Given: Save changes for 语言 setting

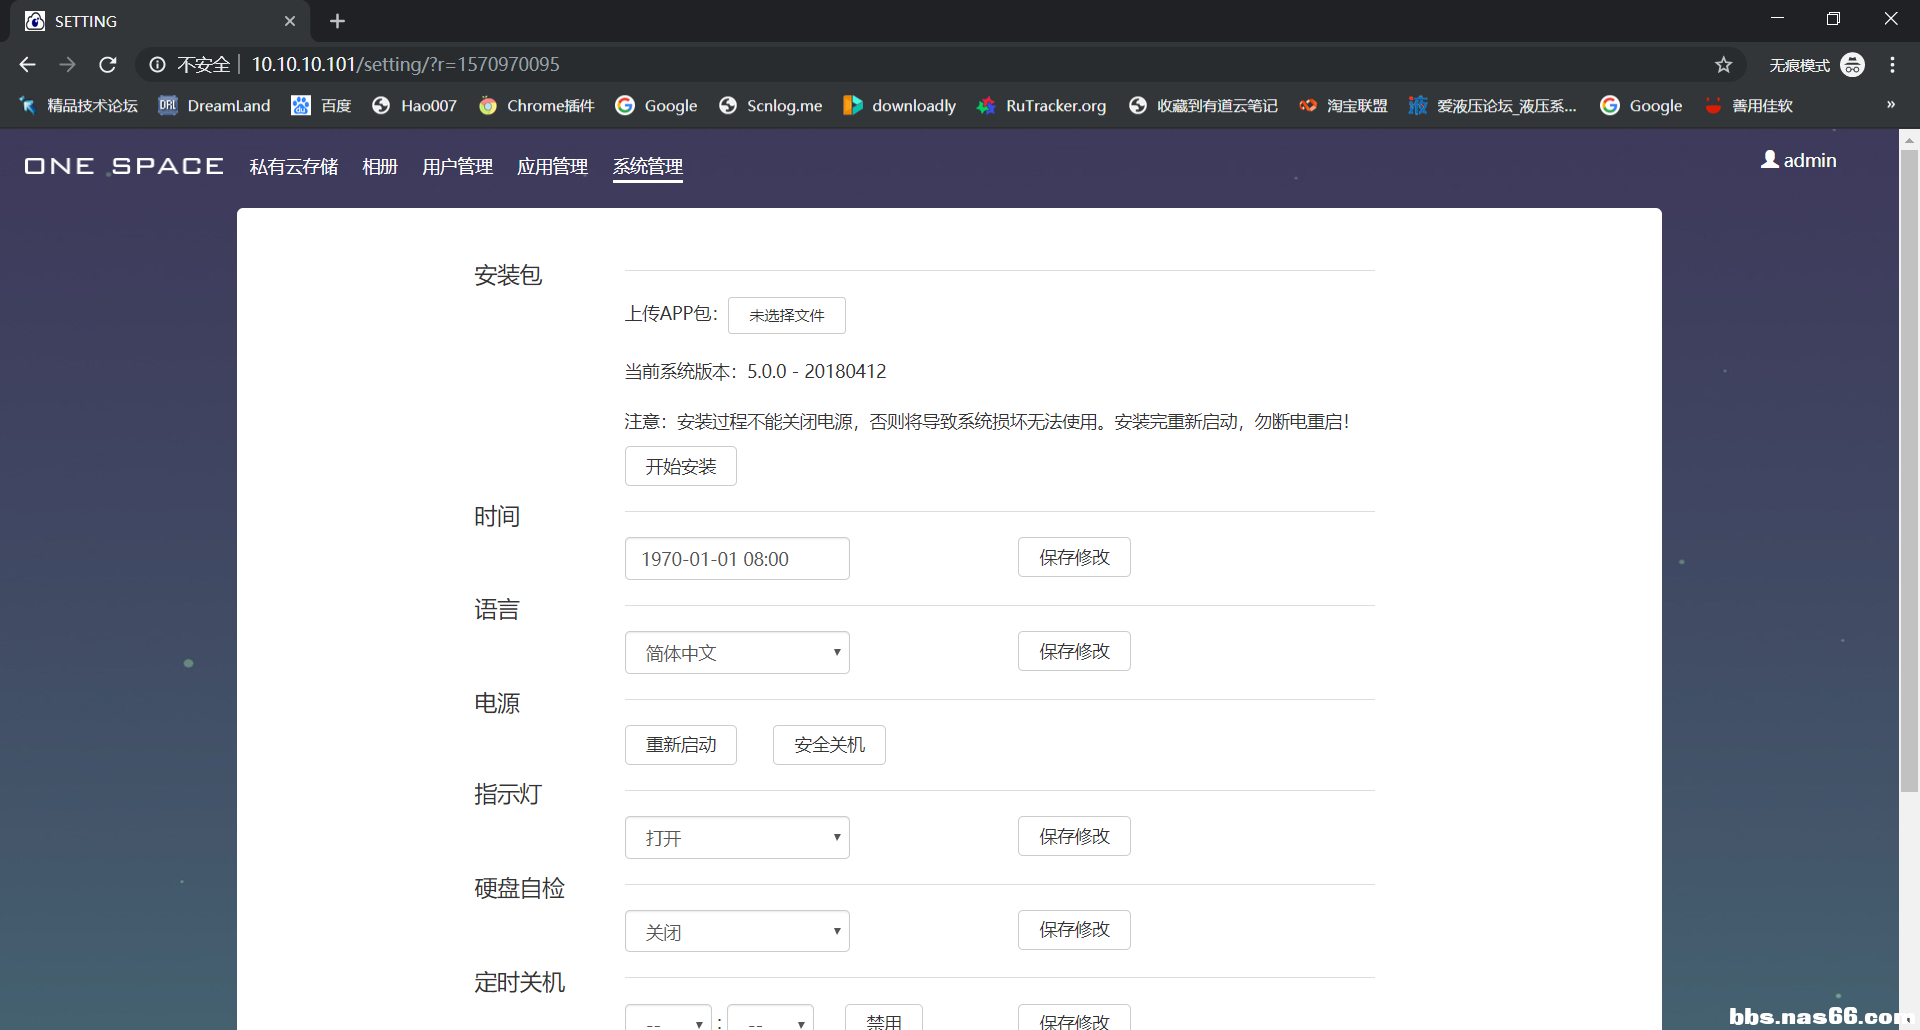Looking at the screenshot, I should click(1074, 651).
